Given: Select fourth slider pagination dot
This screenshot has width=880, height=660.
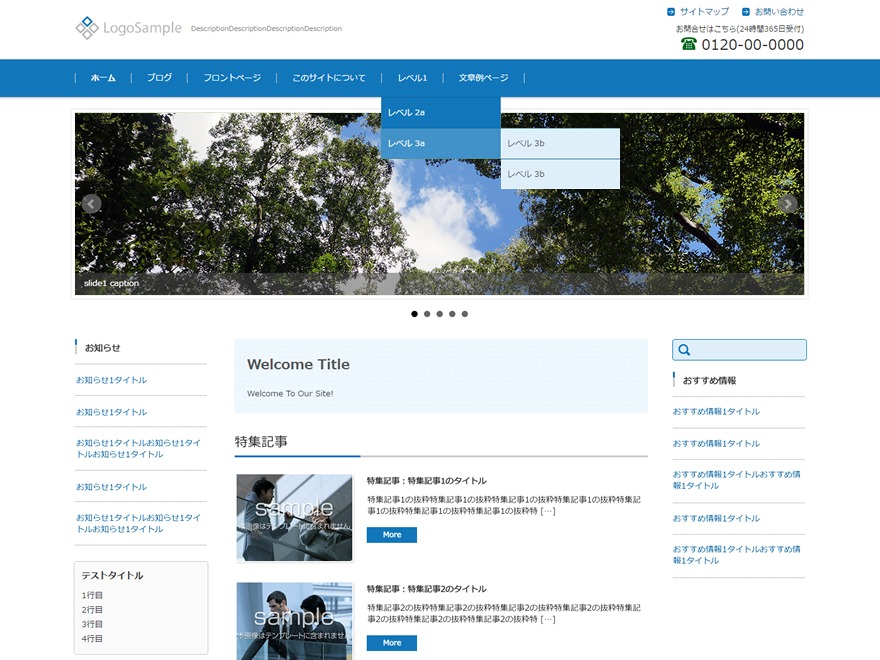Looking at the screenshot, I should click(452, 314).
